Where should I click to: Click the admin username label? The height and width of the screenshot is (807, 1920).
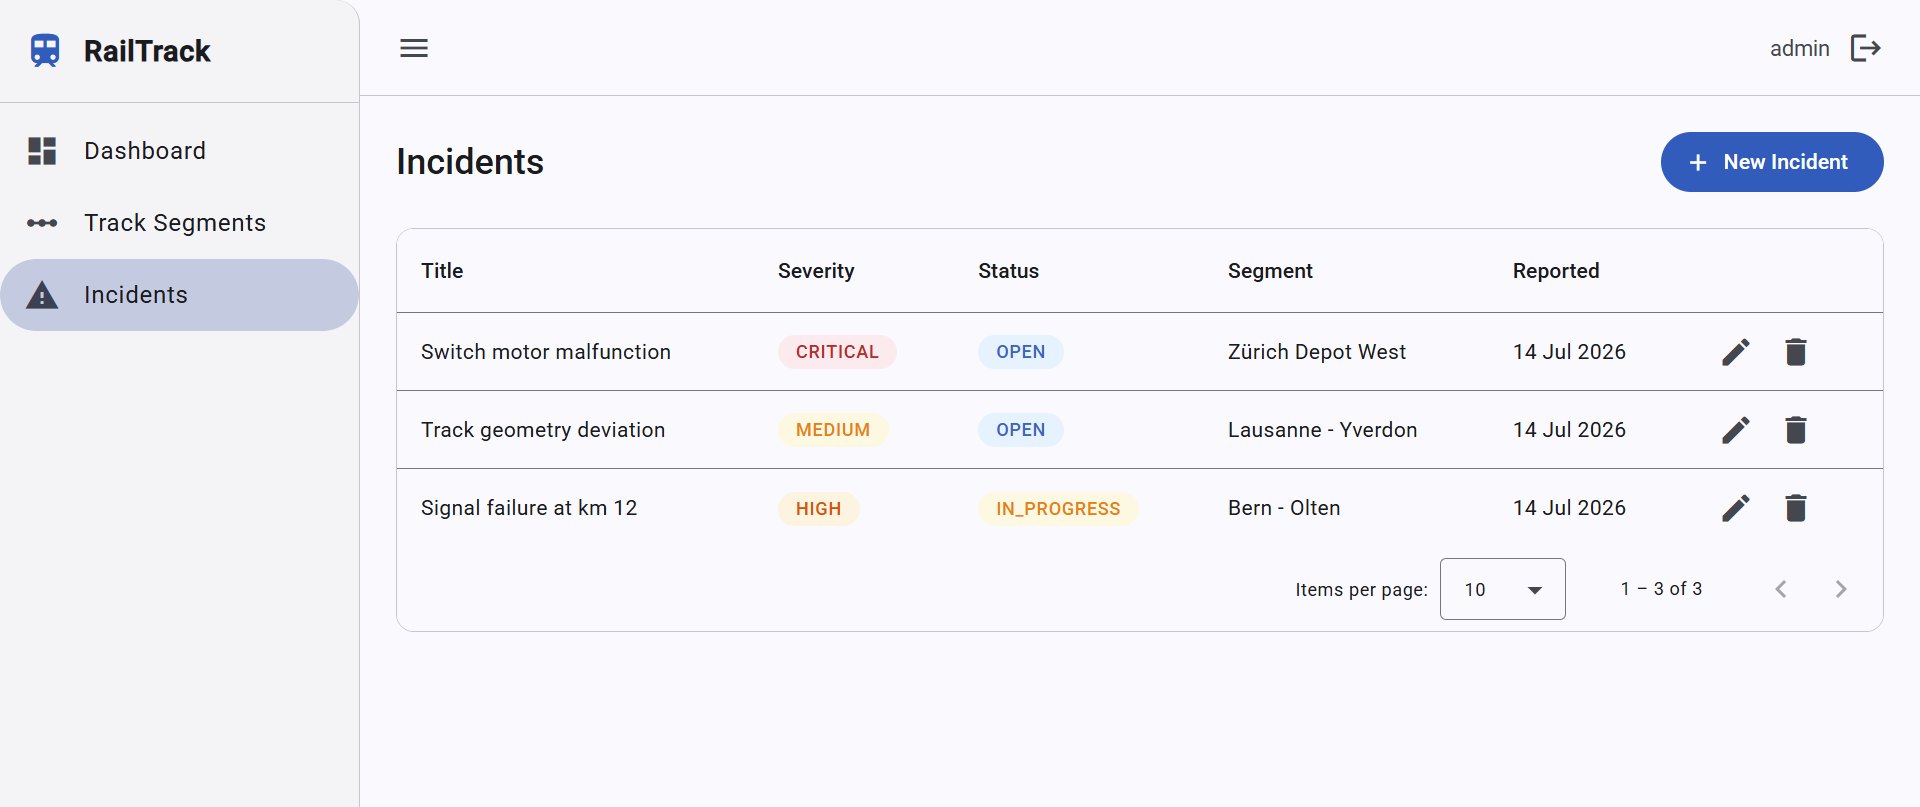pyautogui.click(x=1800, y=48)
